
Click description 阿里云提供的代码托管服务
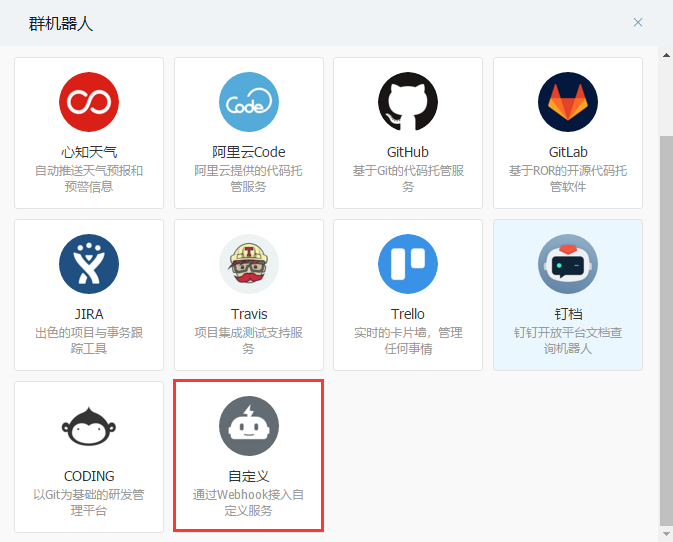coord(249,179)
